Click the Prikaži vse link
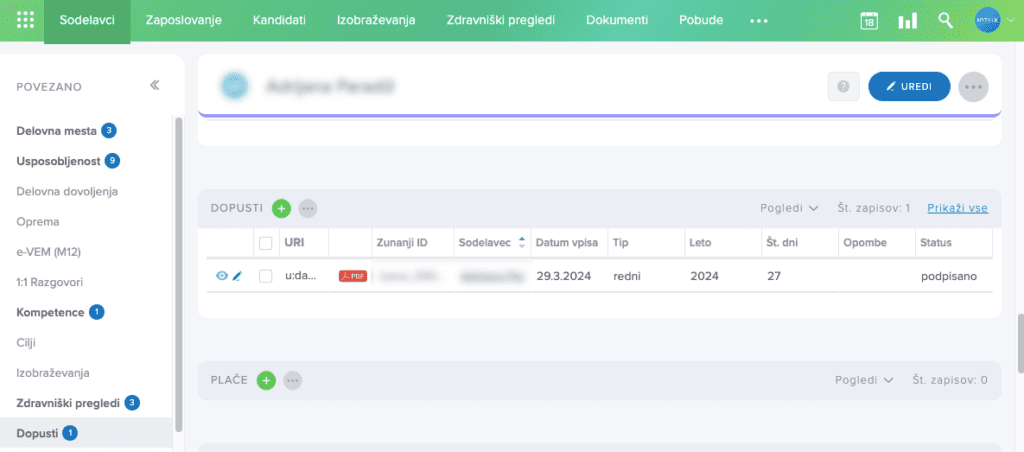This screenshot has width=1024, height=452. tap(957, 208)
